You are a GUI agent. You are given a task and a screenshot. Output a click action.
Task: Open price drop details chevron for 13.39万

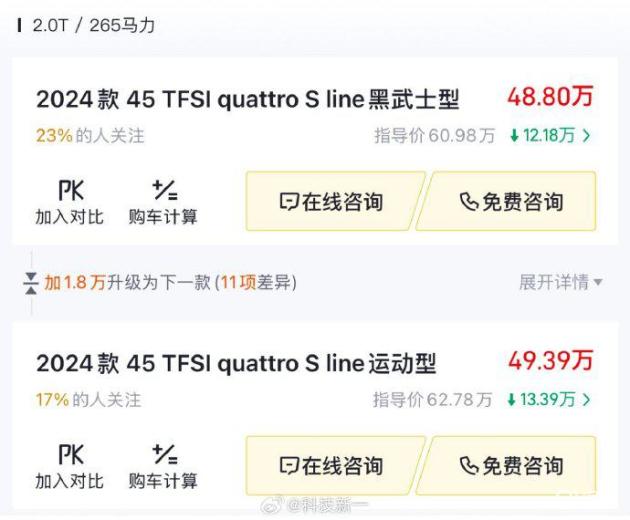(586, 400)
